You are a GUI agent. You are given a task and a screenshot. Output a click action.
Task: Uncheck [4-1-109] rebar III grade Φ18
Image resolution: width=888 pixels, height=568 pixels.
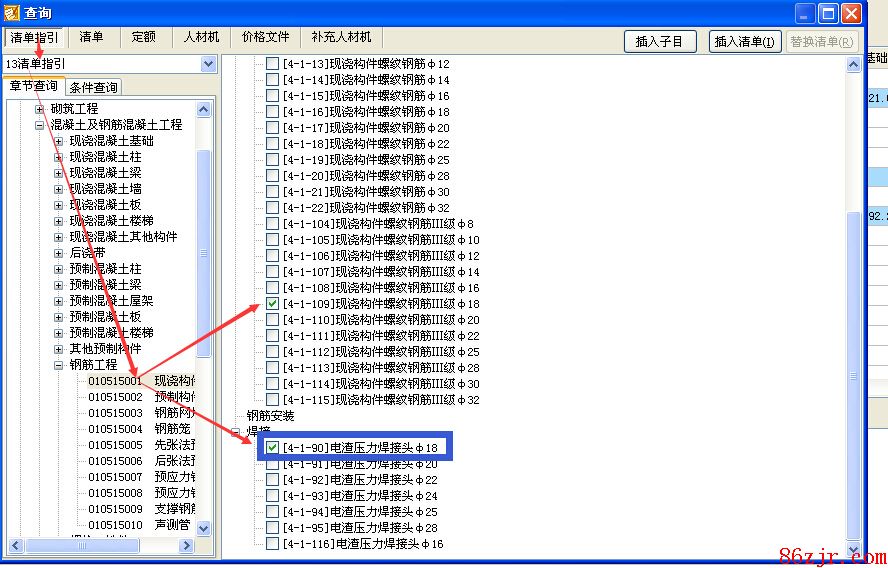coord(272,304)
